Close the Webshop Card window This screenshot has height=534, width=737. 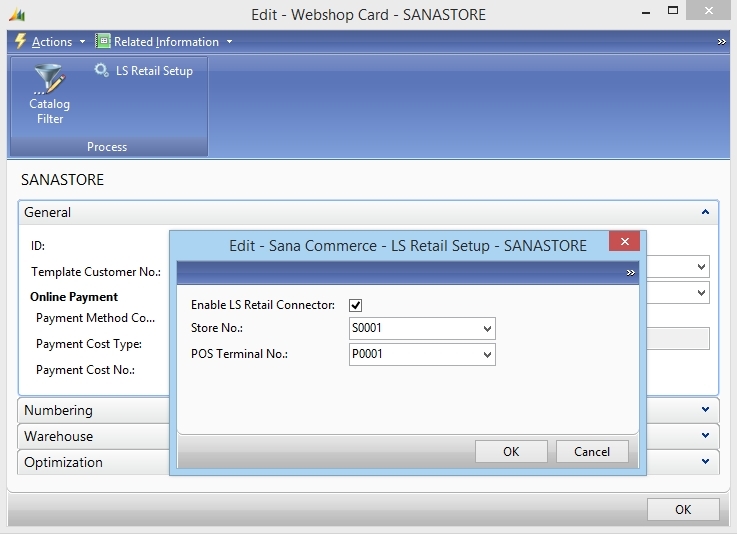click(x=708, y=10)
